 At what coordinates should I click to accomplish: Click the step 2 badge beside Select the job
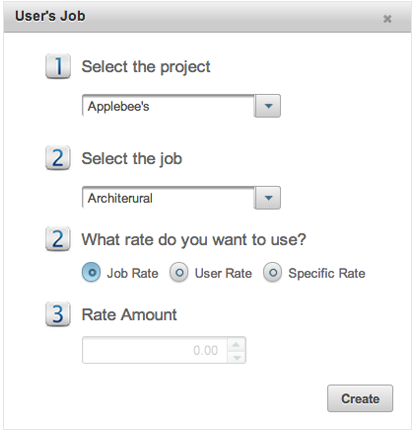pos(58,158)
